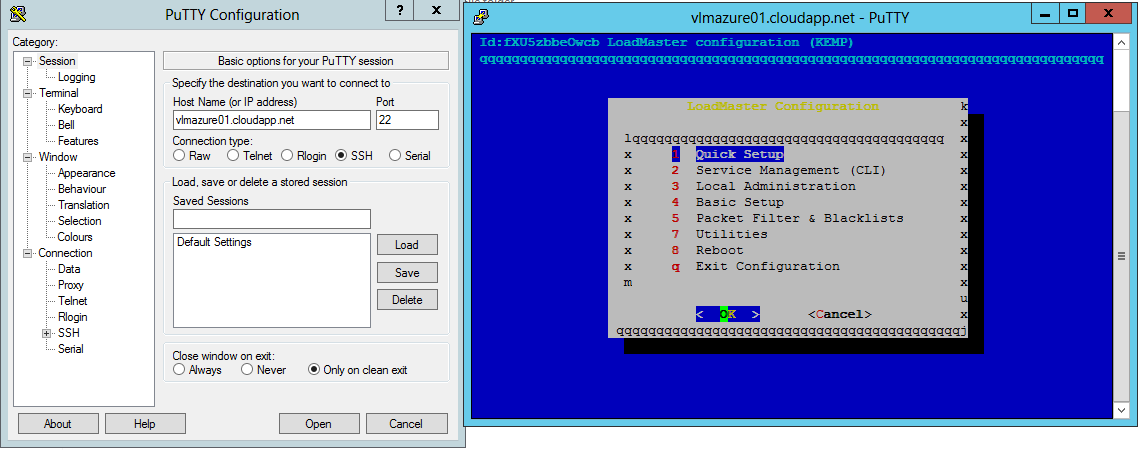
Task: Click the PuTTY terminal window title icon
Action: (479, 15)
